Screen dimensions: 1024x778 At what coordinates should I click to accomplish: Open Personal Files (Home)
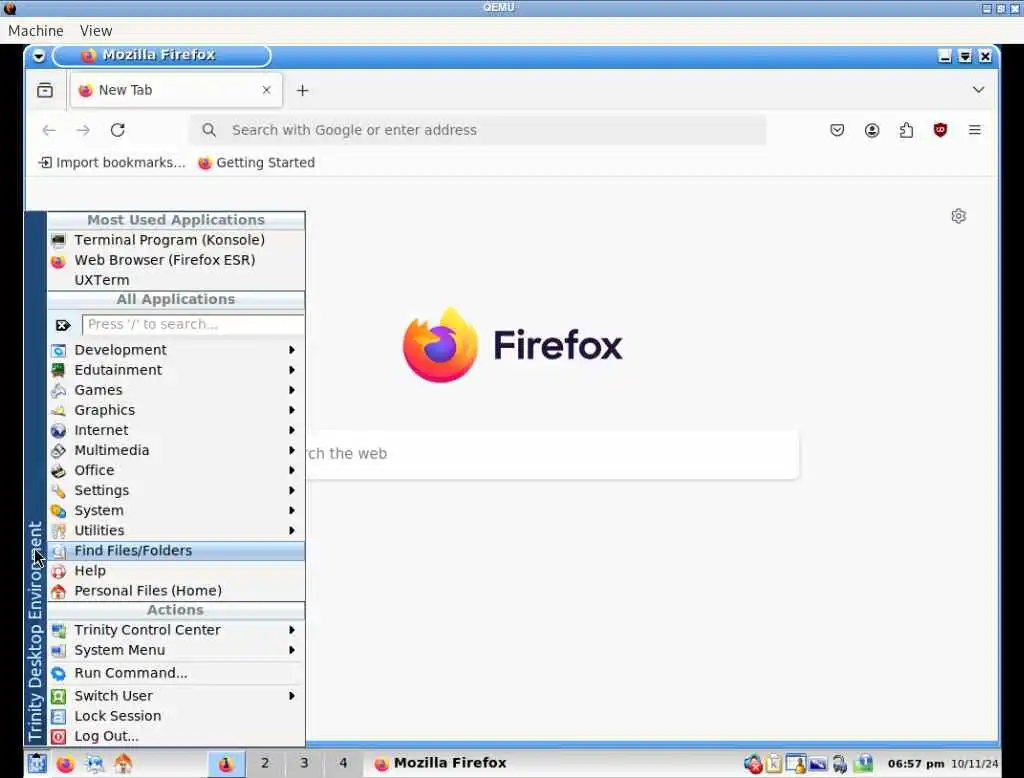coord(176,591)
